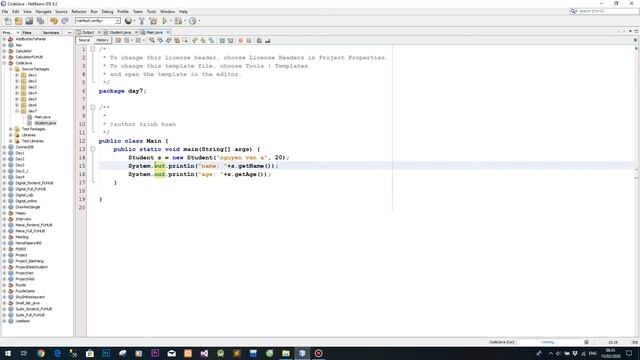Click the New Project toolbar icon

click(18, 21)
